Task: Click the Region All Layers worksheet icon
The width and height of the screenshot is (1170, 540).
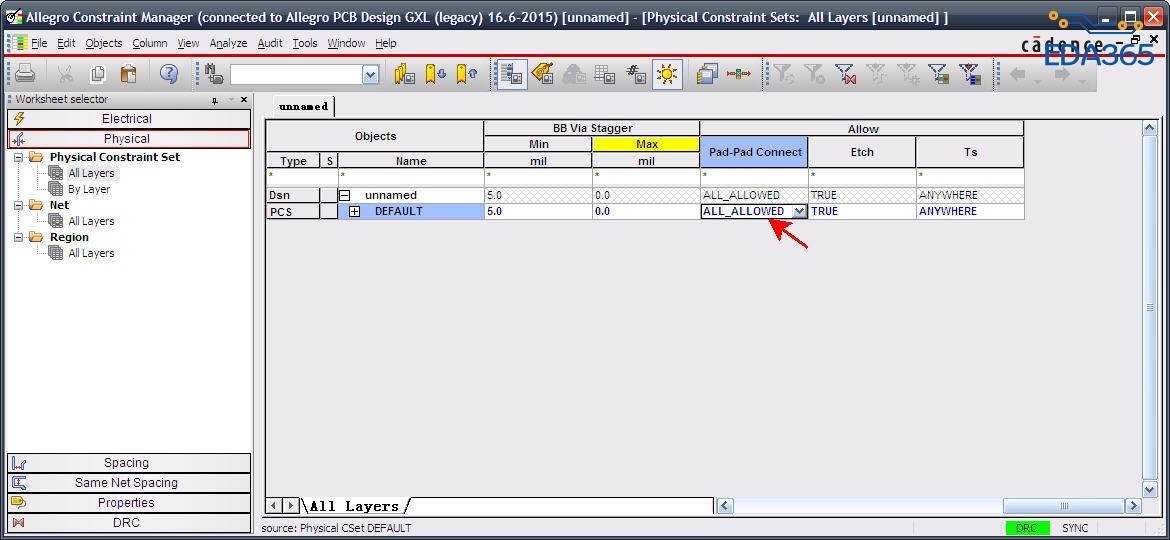Action: pyautogui.click(x=55, y=253)
